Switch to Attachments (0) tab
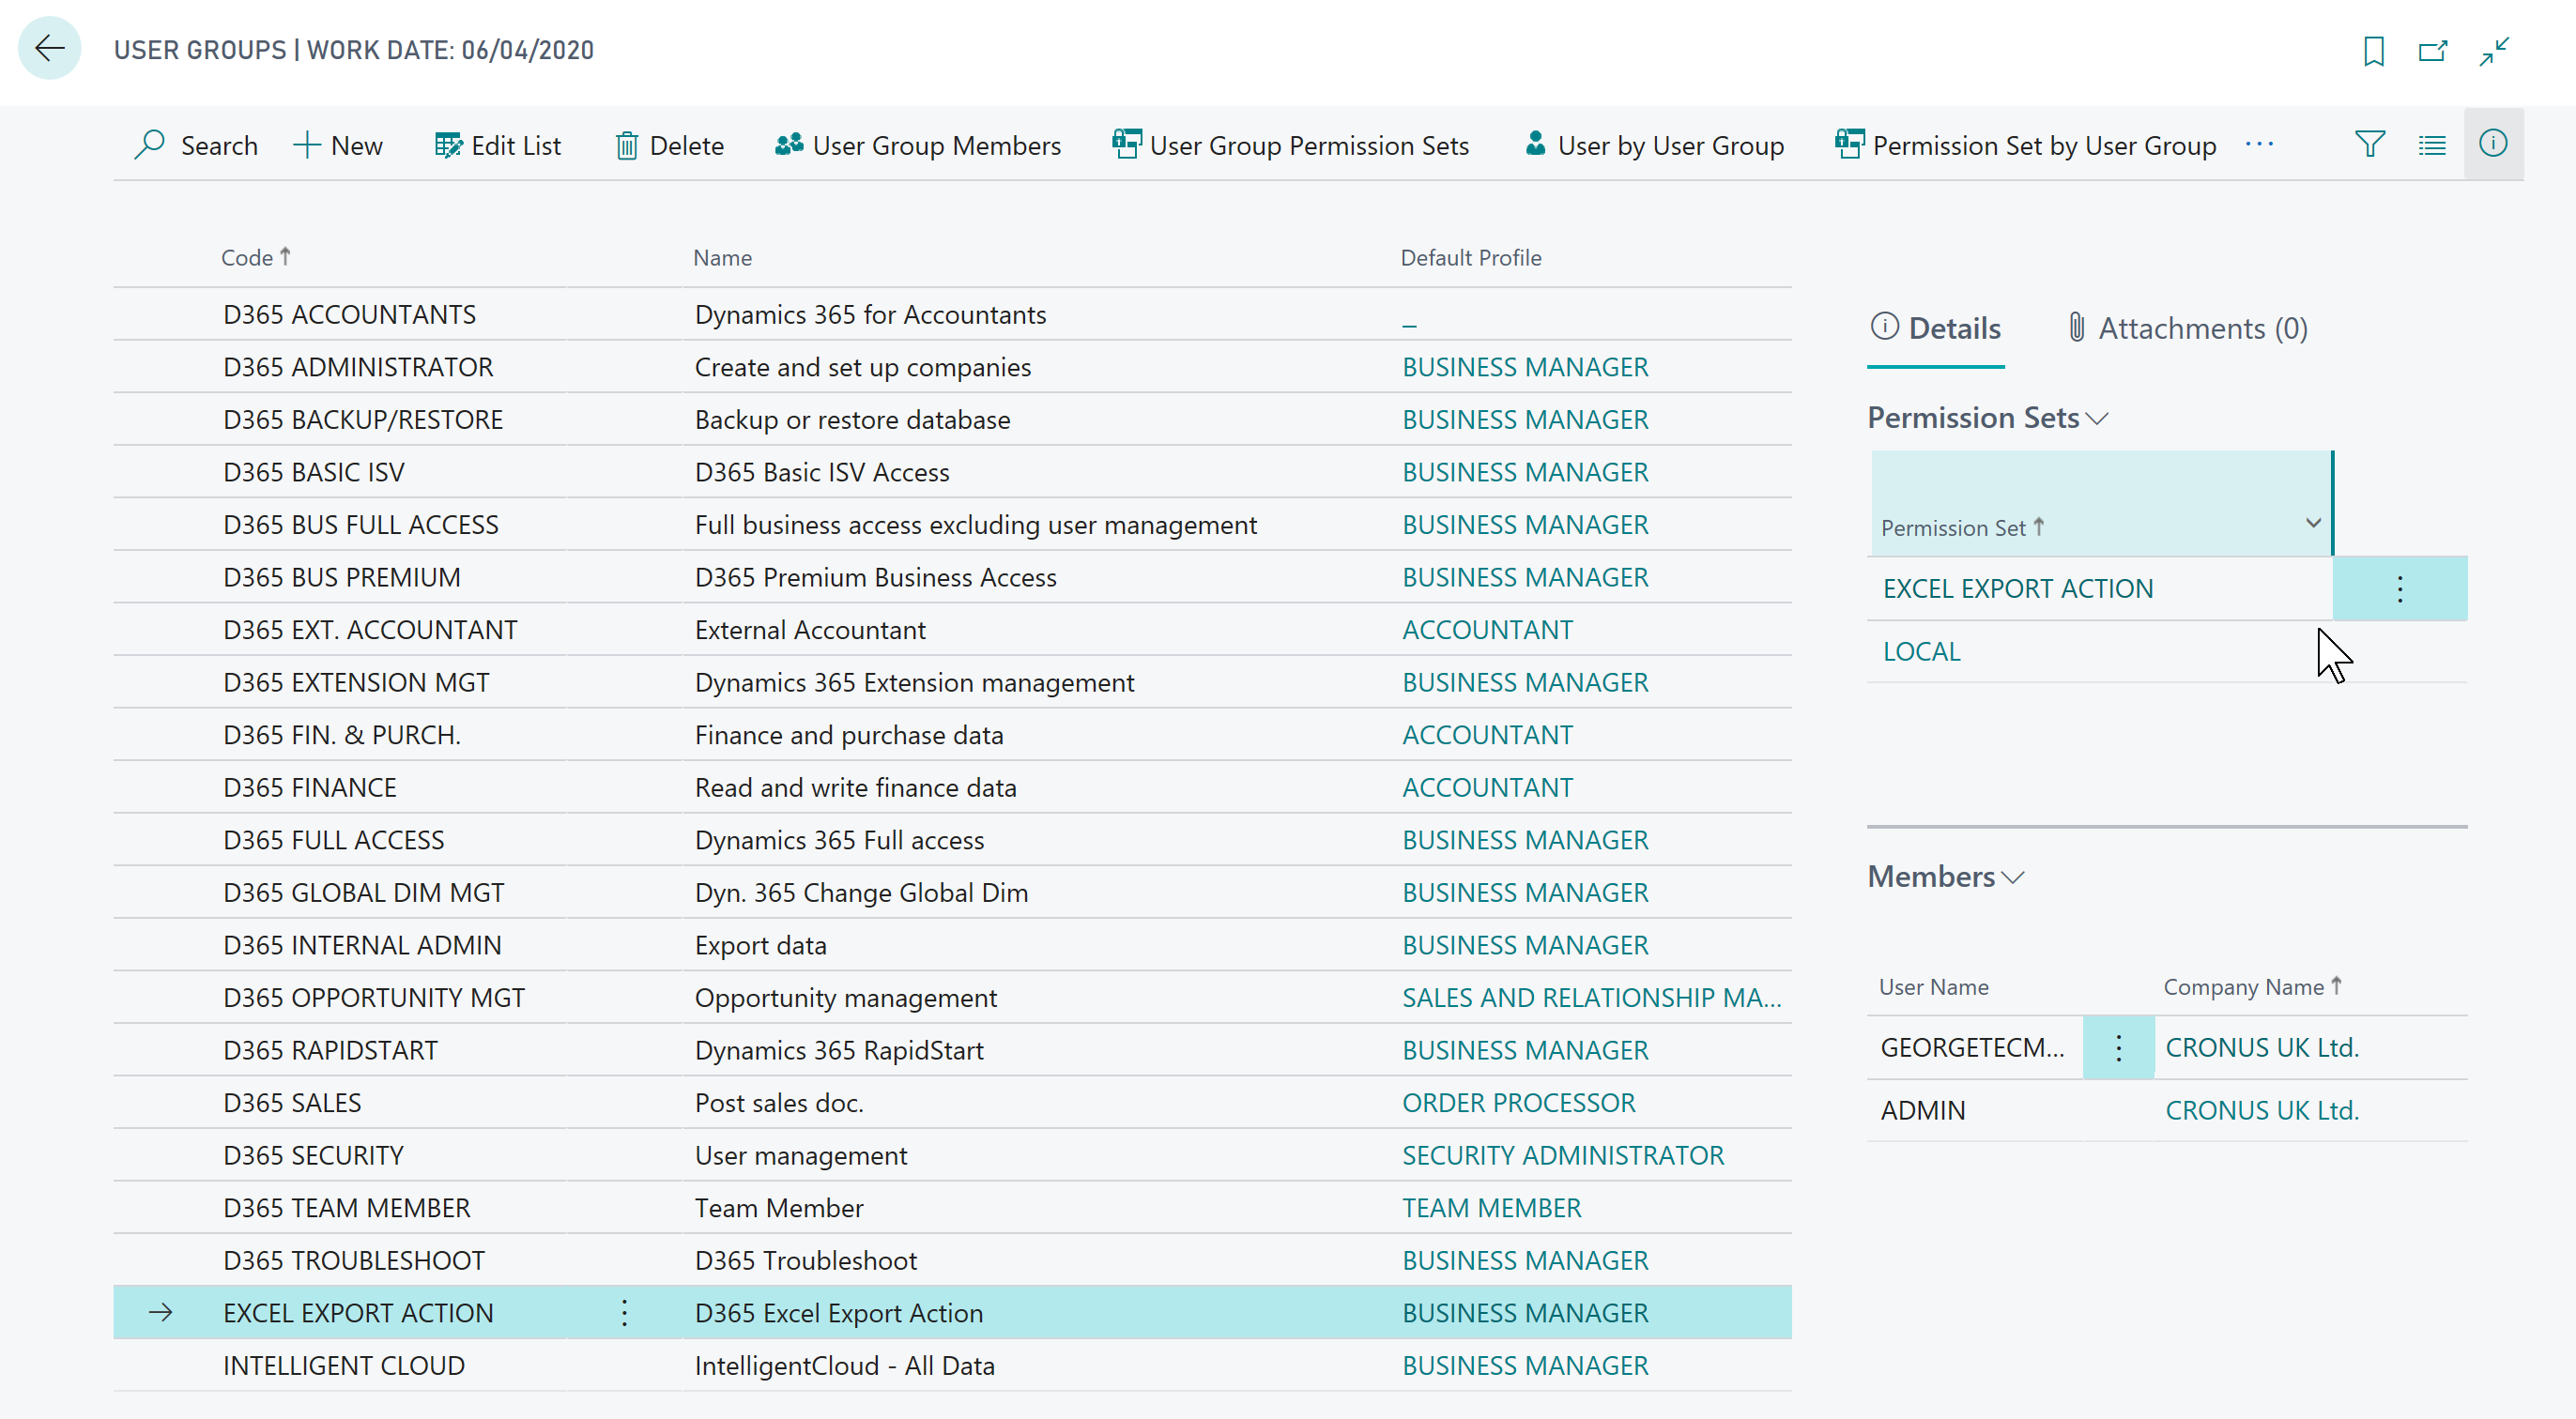Viewport: 2576px width, 1419px height. coord(2186,328)
